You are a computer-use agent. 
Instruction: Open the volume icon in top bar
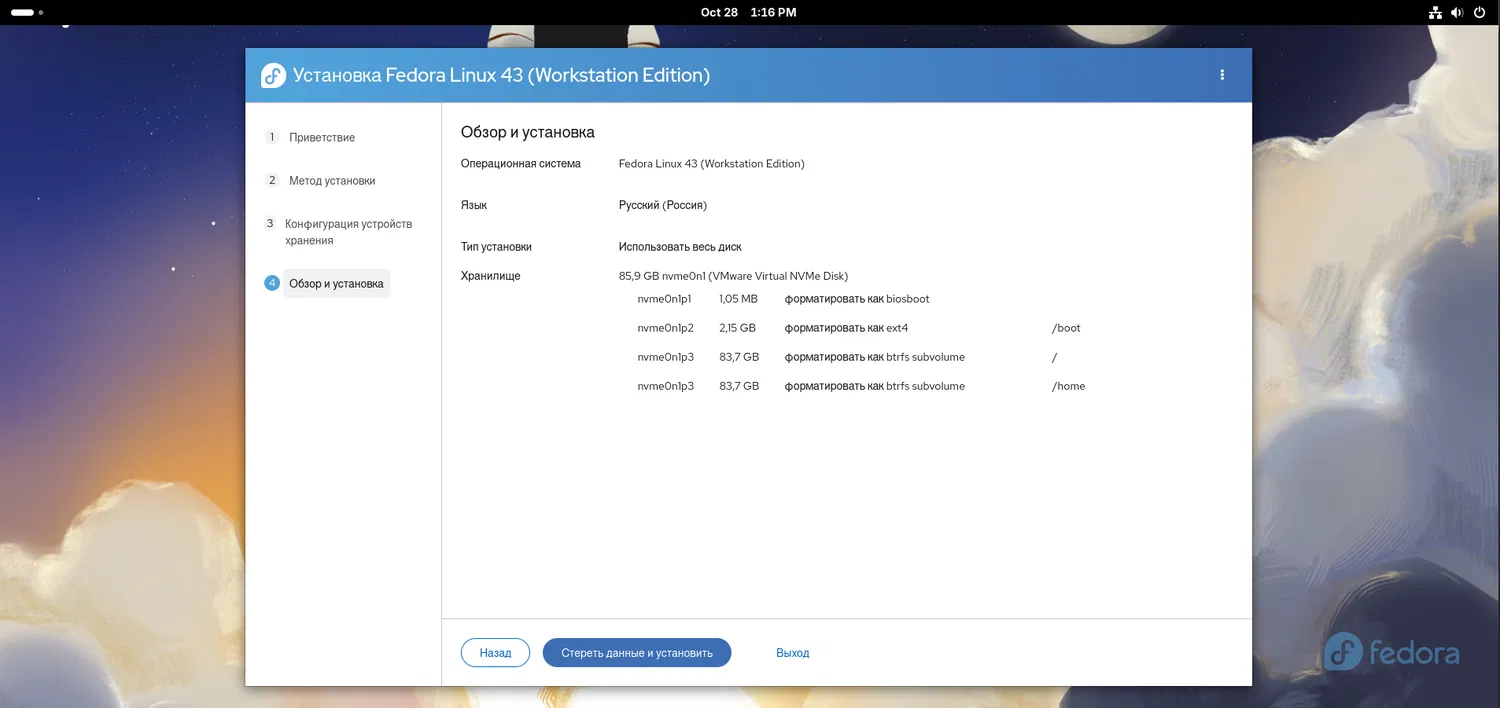click(x=1457, y=13)
